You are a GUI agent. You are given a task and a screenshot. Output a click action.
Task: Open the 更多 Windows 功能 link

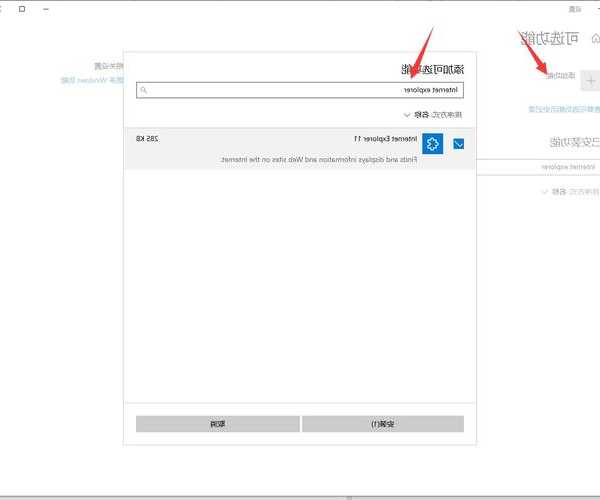83,79
